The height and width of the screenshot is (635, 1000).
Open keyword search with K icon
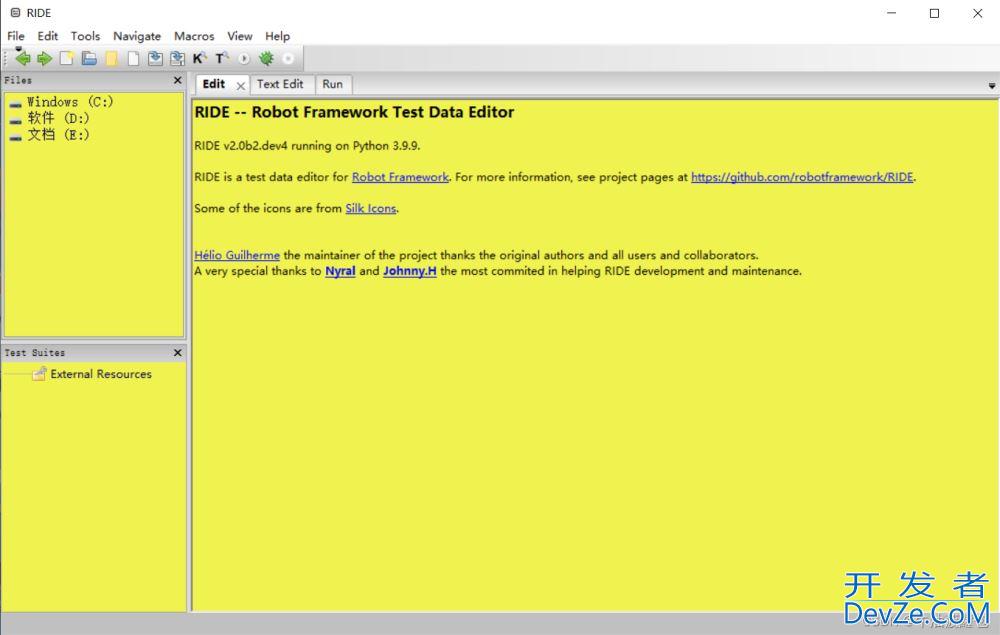coord(199,59)
